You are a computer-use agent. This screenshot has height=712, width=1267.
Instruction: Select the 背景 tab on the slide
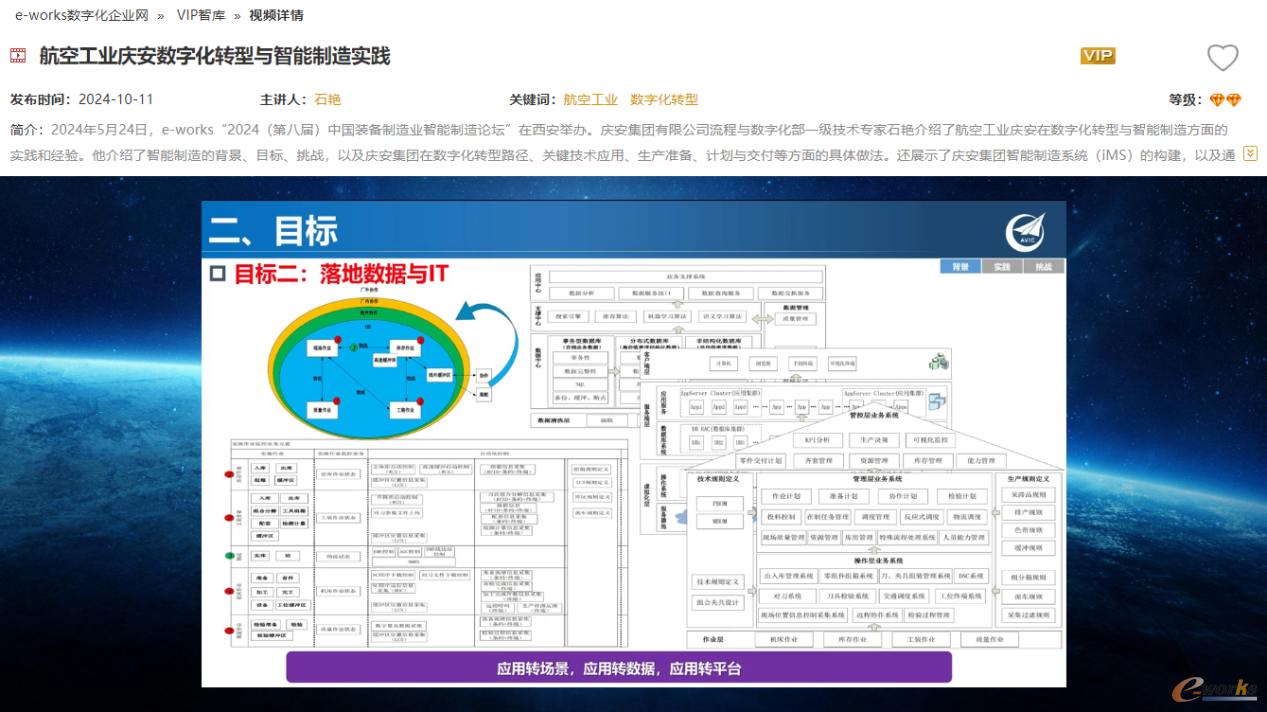(960, 267)
